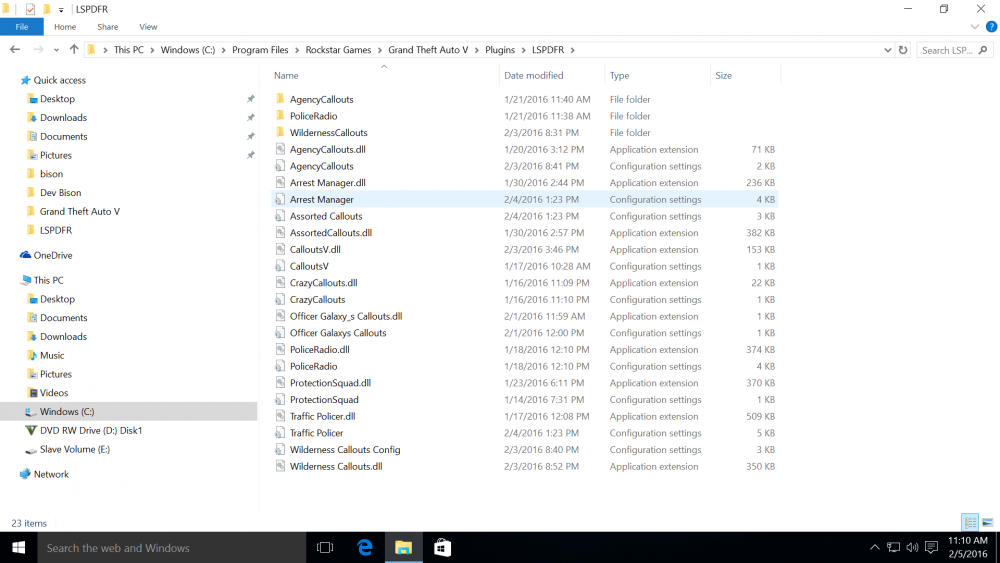1000x563 pixels.
Task: Select Program Files in the breadcrumb
Action: pos(260,50)
